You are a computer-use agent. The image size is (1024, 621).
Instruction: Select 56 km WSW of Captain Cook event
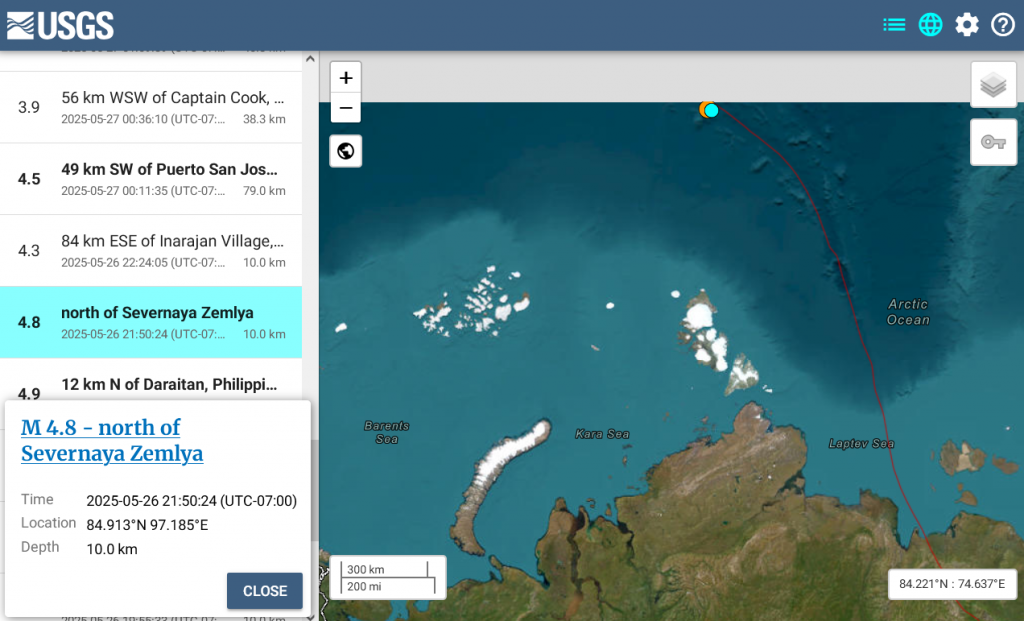pyautogui.click(x=151, y=107)
